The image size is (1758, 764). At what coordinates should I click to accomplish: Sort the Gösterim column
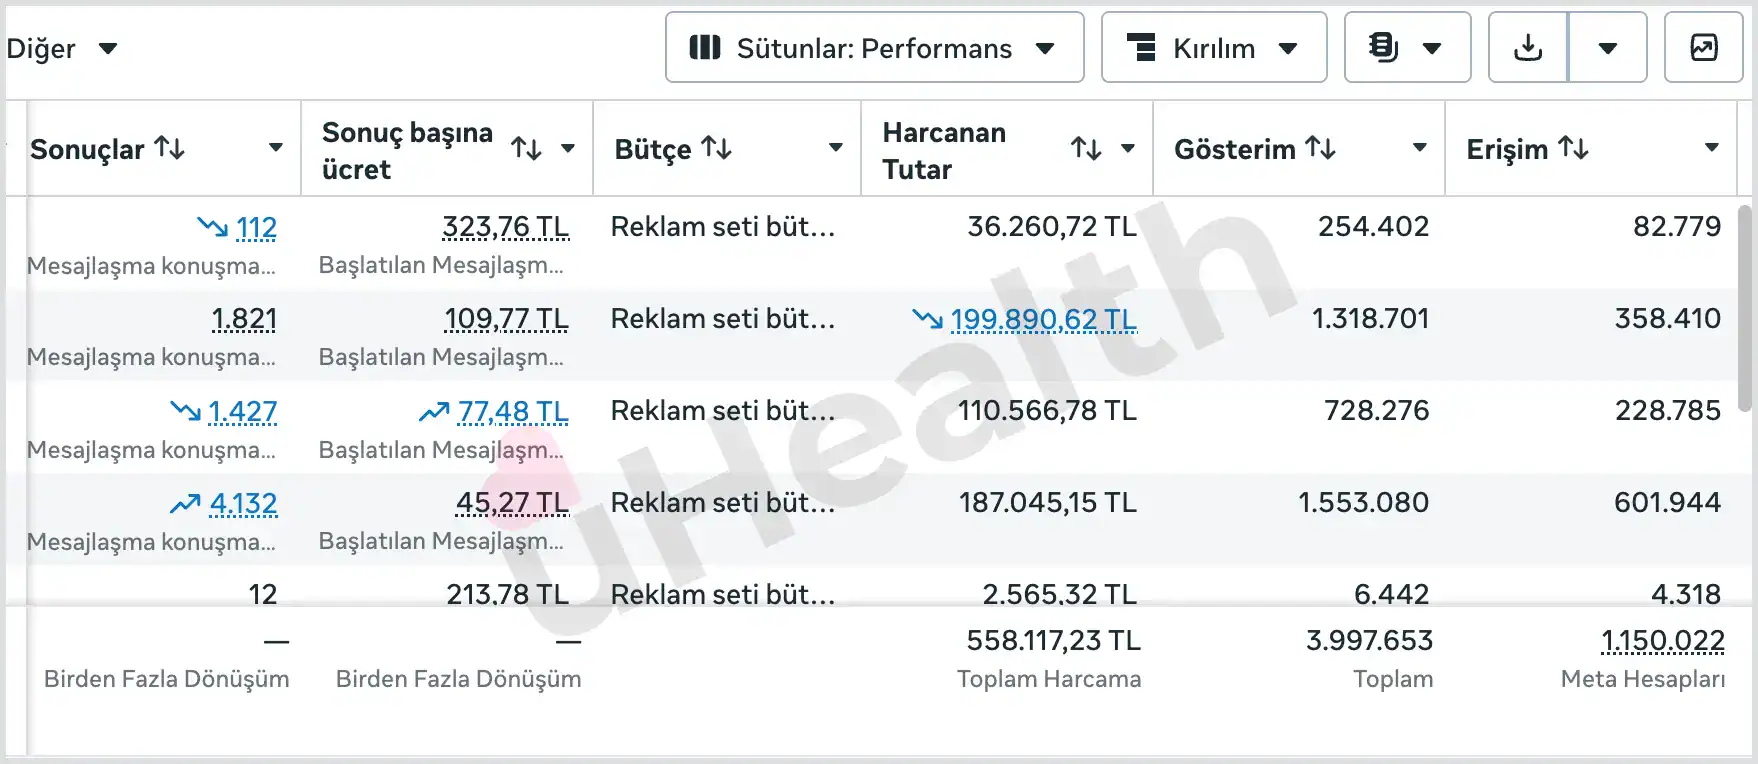click(x=1321, y=148)
